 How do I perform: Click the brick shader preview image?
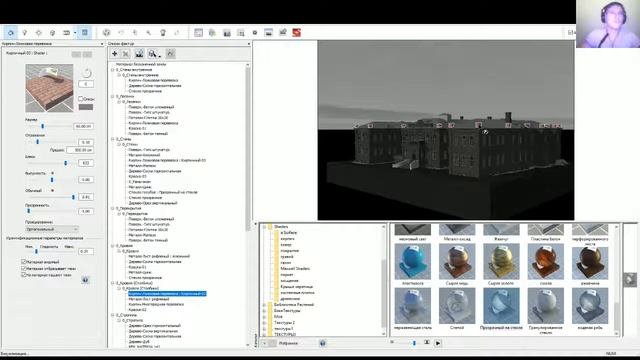49,88
